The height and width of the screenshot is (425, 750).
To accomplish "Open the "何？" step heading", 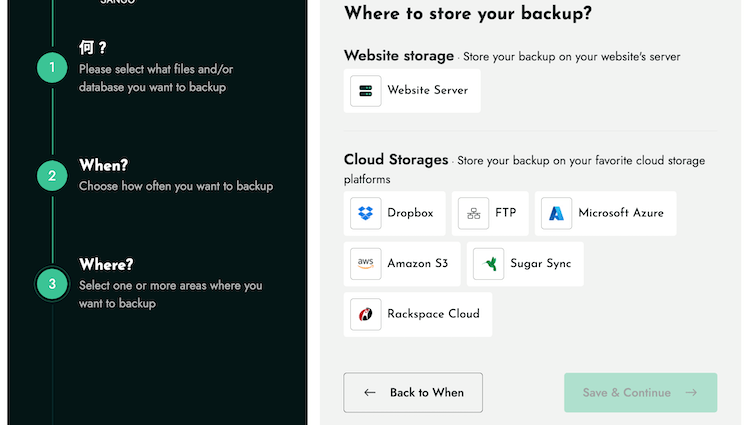I will pyautogui.click(x=93, y=49).
